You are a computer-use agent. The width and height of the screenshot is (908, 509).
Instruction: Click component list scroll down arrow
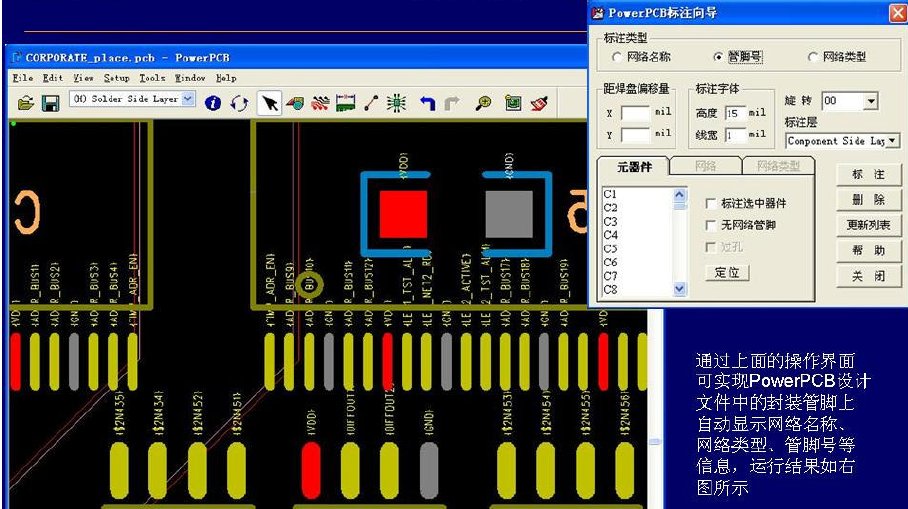680,288
